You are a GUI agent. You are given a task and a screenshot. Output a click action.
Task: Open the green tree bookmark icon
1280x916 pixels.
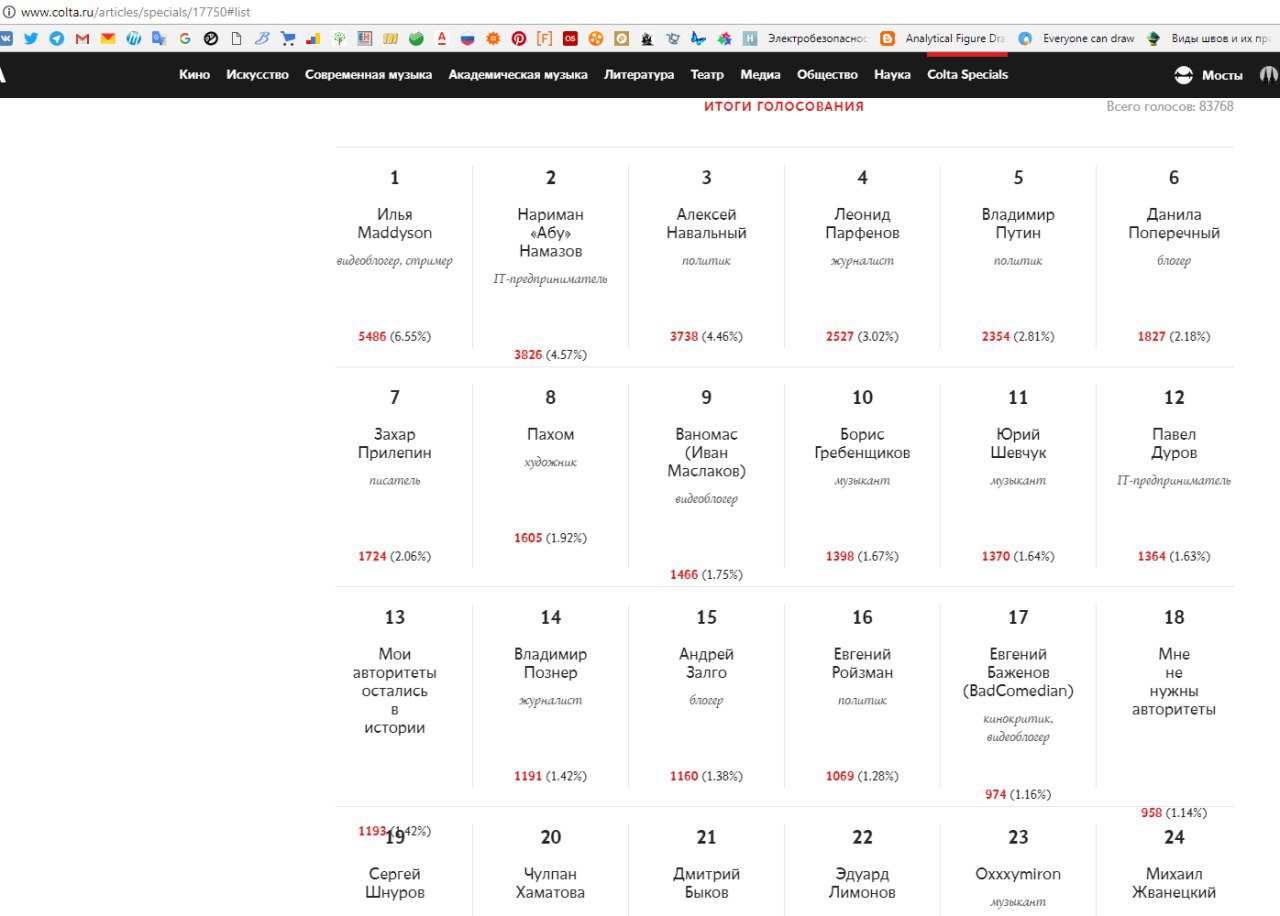tap(340, 39)
